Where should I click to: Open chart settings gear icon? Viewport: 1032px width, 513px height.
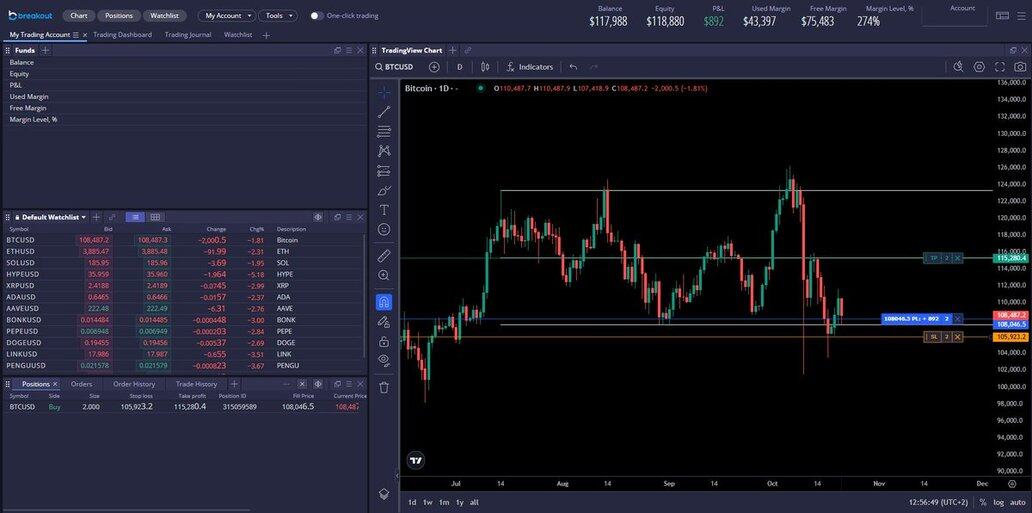point(979,67)
